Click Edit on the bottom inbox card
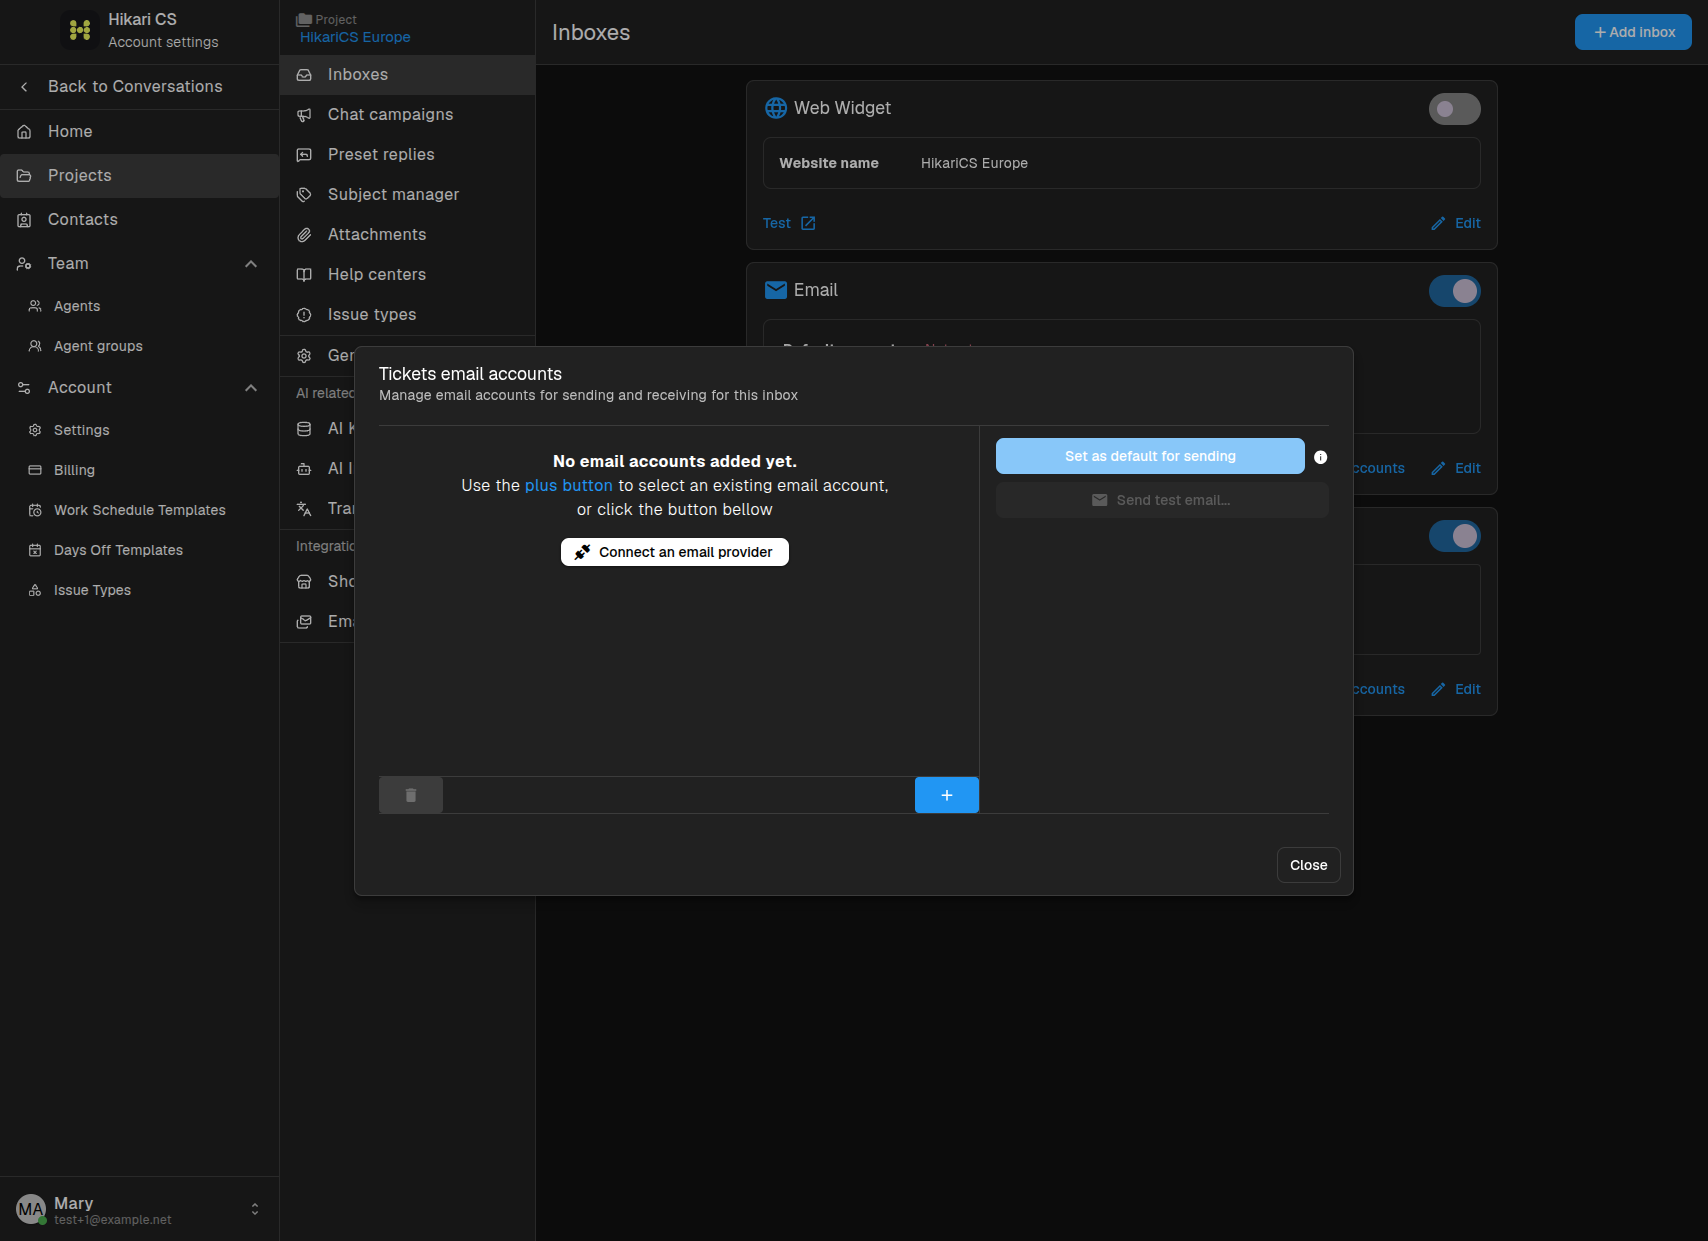Viewport: 1708px width, 1241px height. pos(1456,689)
